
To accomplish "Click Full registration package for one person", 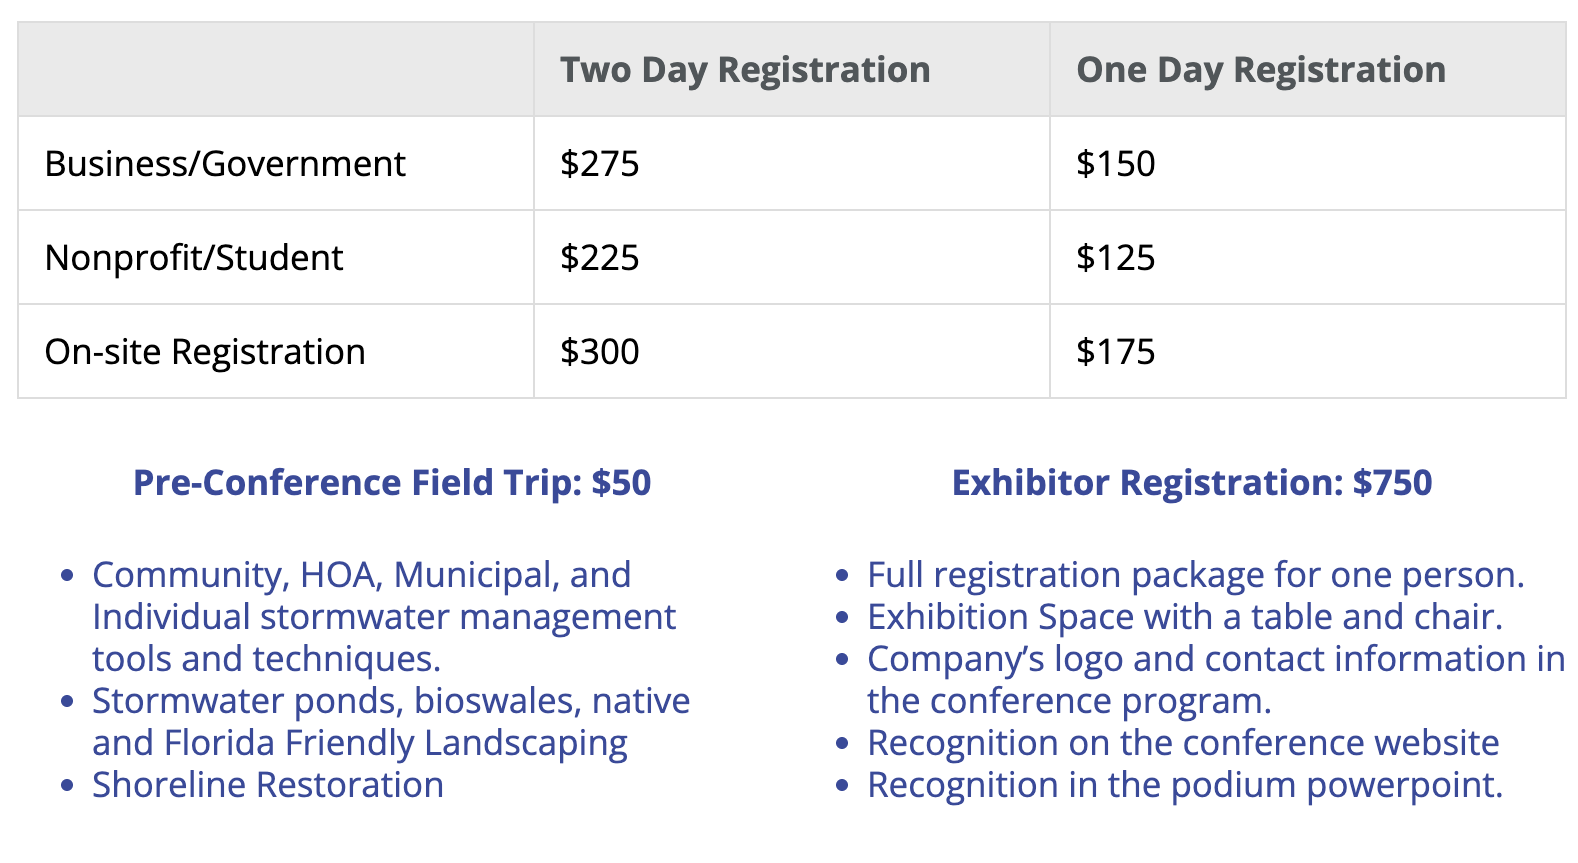I will (x=1196, y=575).
